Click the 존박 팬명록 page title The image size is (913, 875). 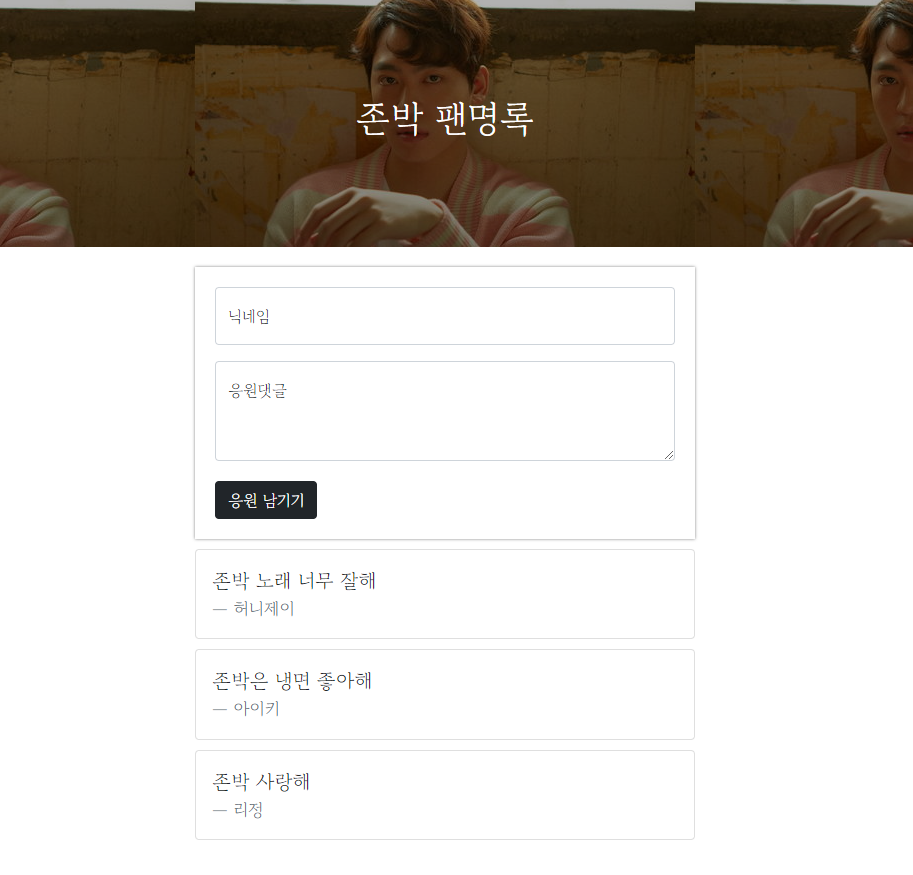(444, 119)
